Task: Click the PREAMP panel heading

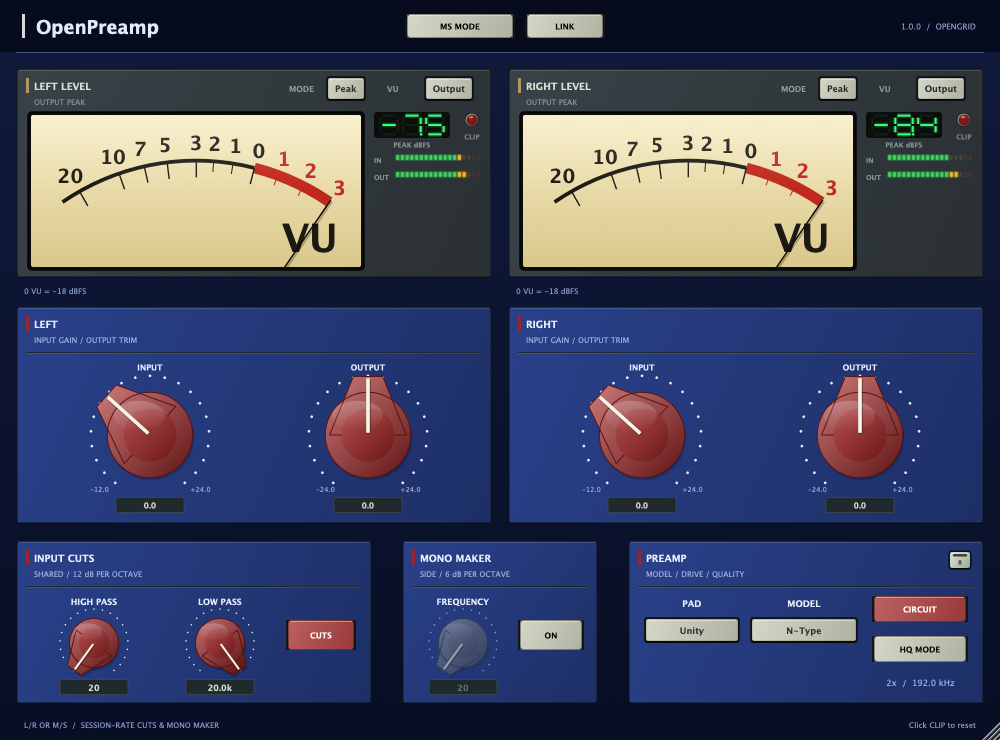Action: [x=666, y=558]
